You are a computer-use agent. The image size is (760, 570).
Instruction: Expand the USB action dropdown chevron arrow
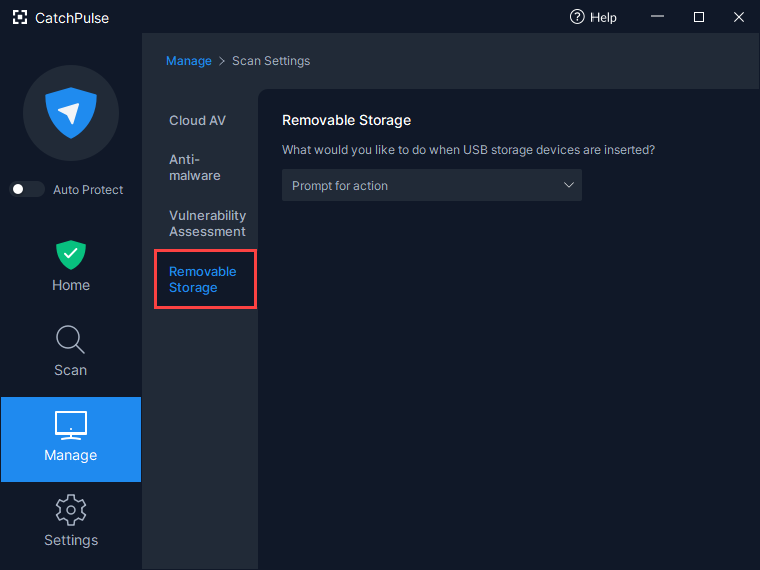click(x=568, y=185)
